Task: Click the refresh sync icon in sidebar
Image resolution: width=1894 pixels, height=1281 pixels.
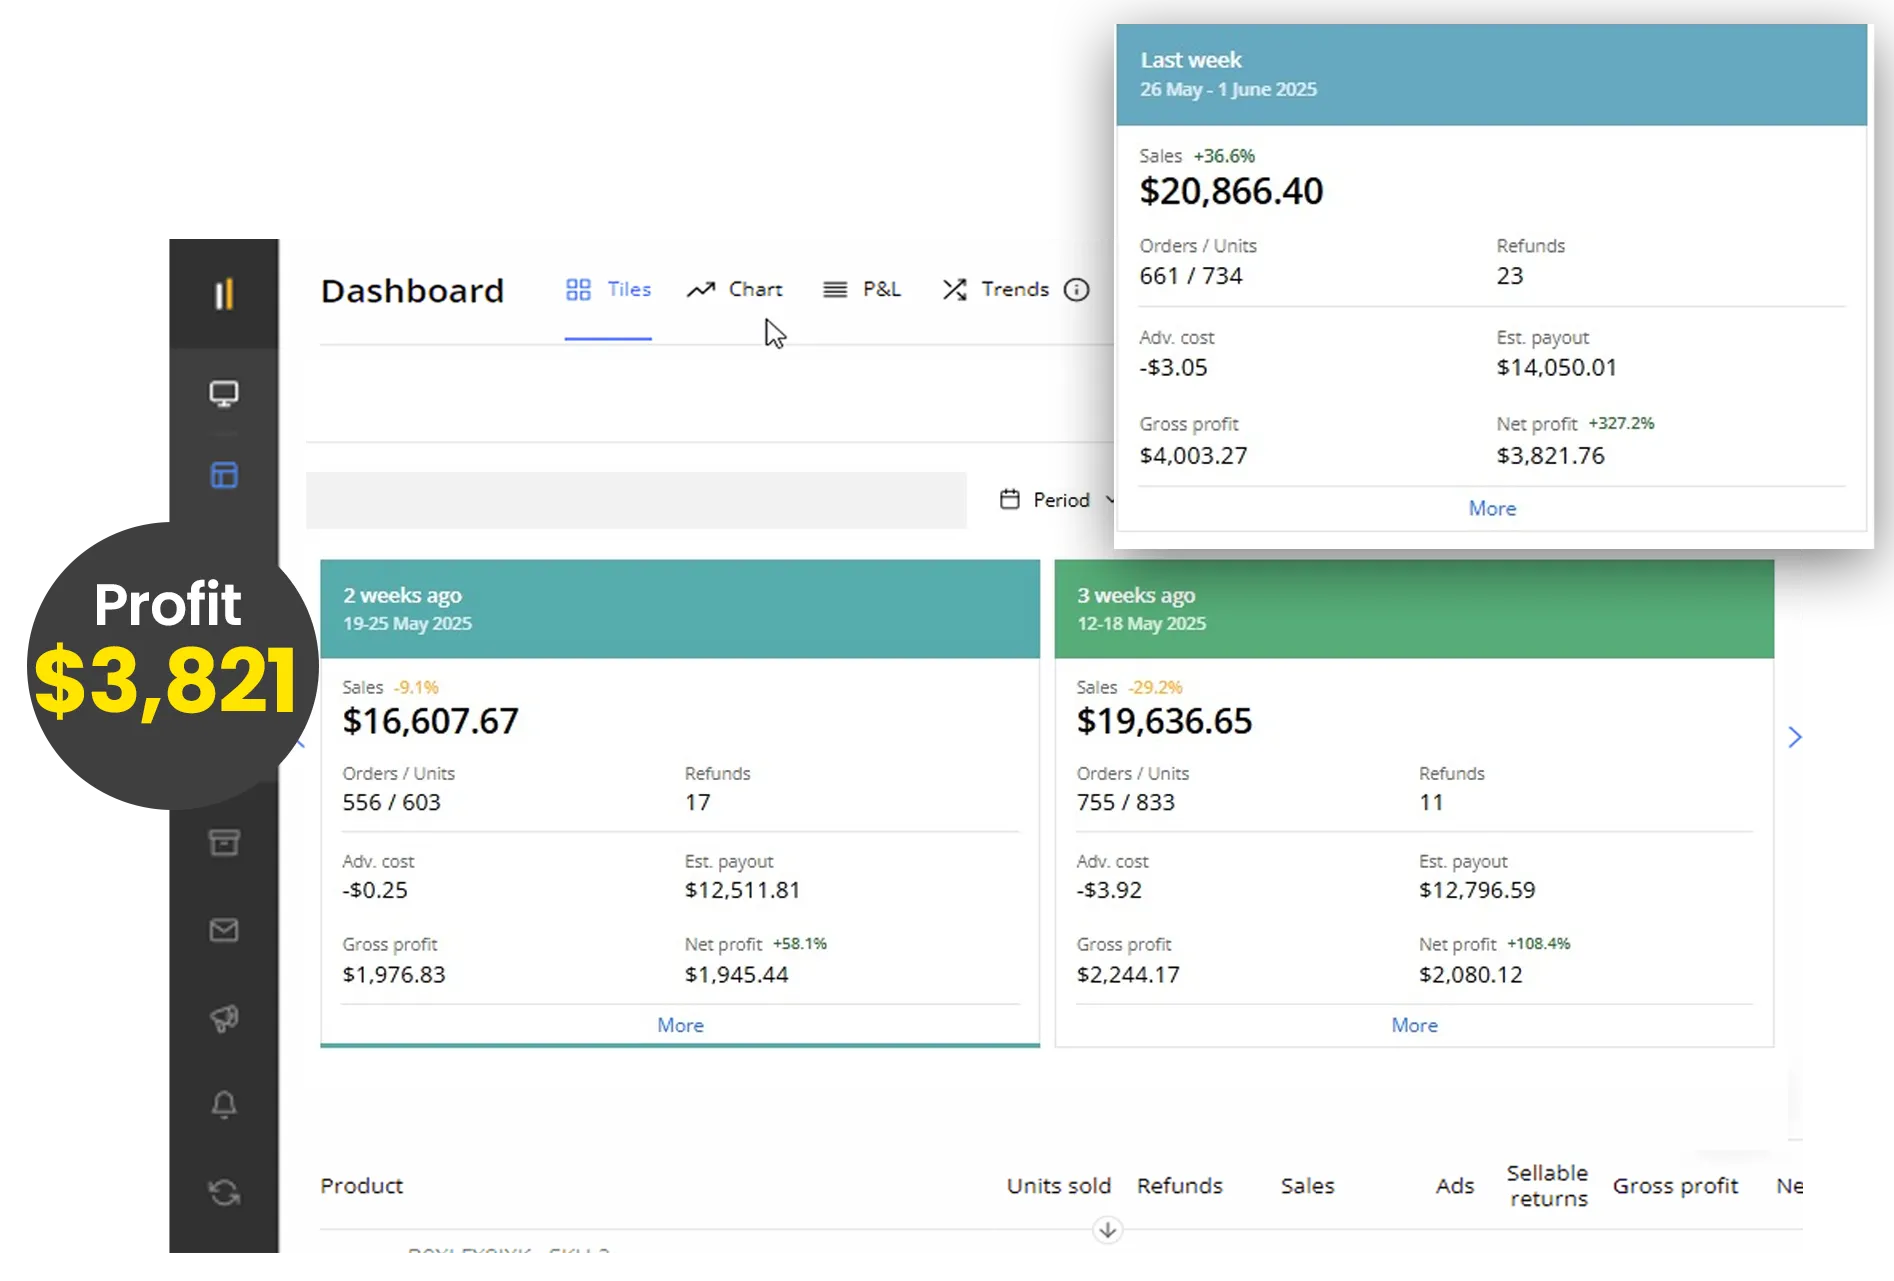Action: 224,1192
